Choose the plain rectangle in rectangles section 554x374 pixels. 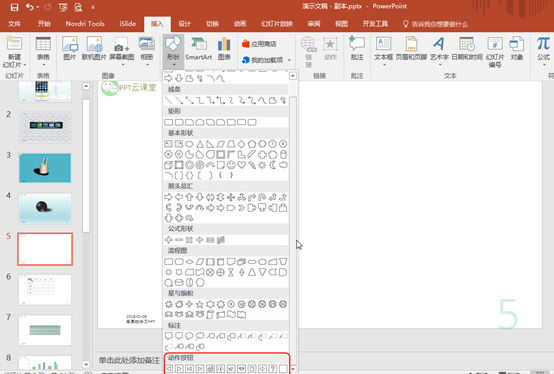point(169,122)
